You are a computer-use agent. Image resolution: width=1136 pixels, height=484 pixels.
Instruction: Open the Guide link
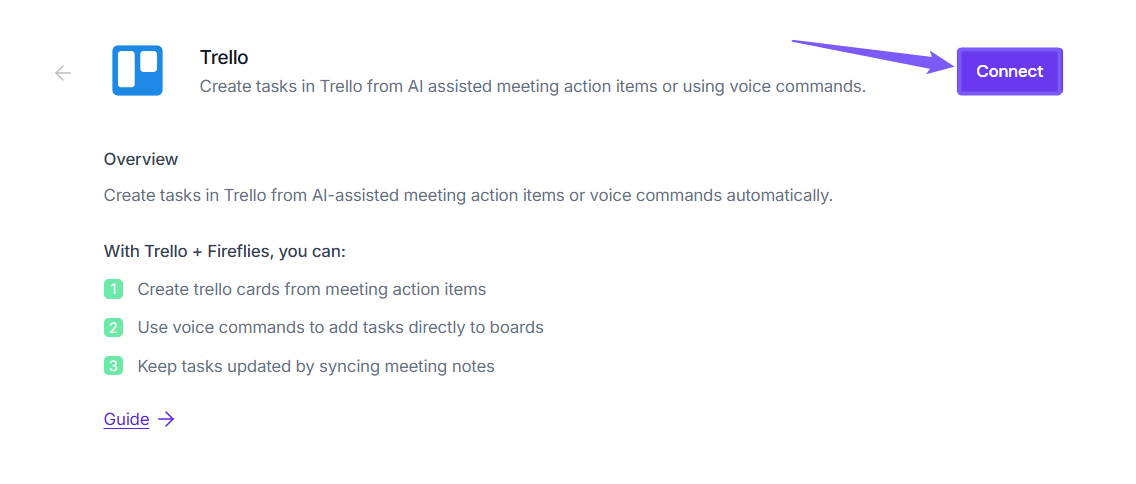click(126, 419)
